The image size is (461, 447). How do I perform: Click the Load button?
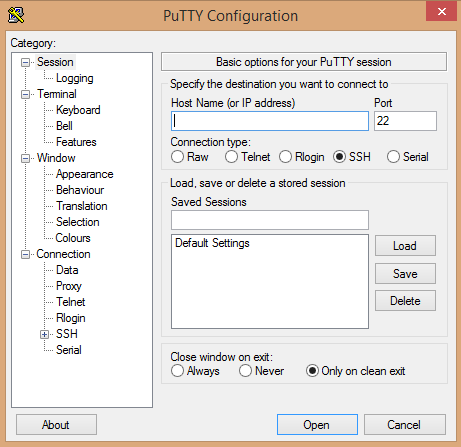(405, 246)
